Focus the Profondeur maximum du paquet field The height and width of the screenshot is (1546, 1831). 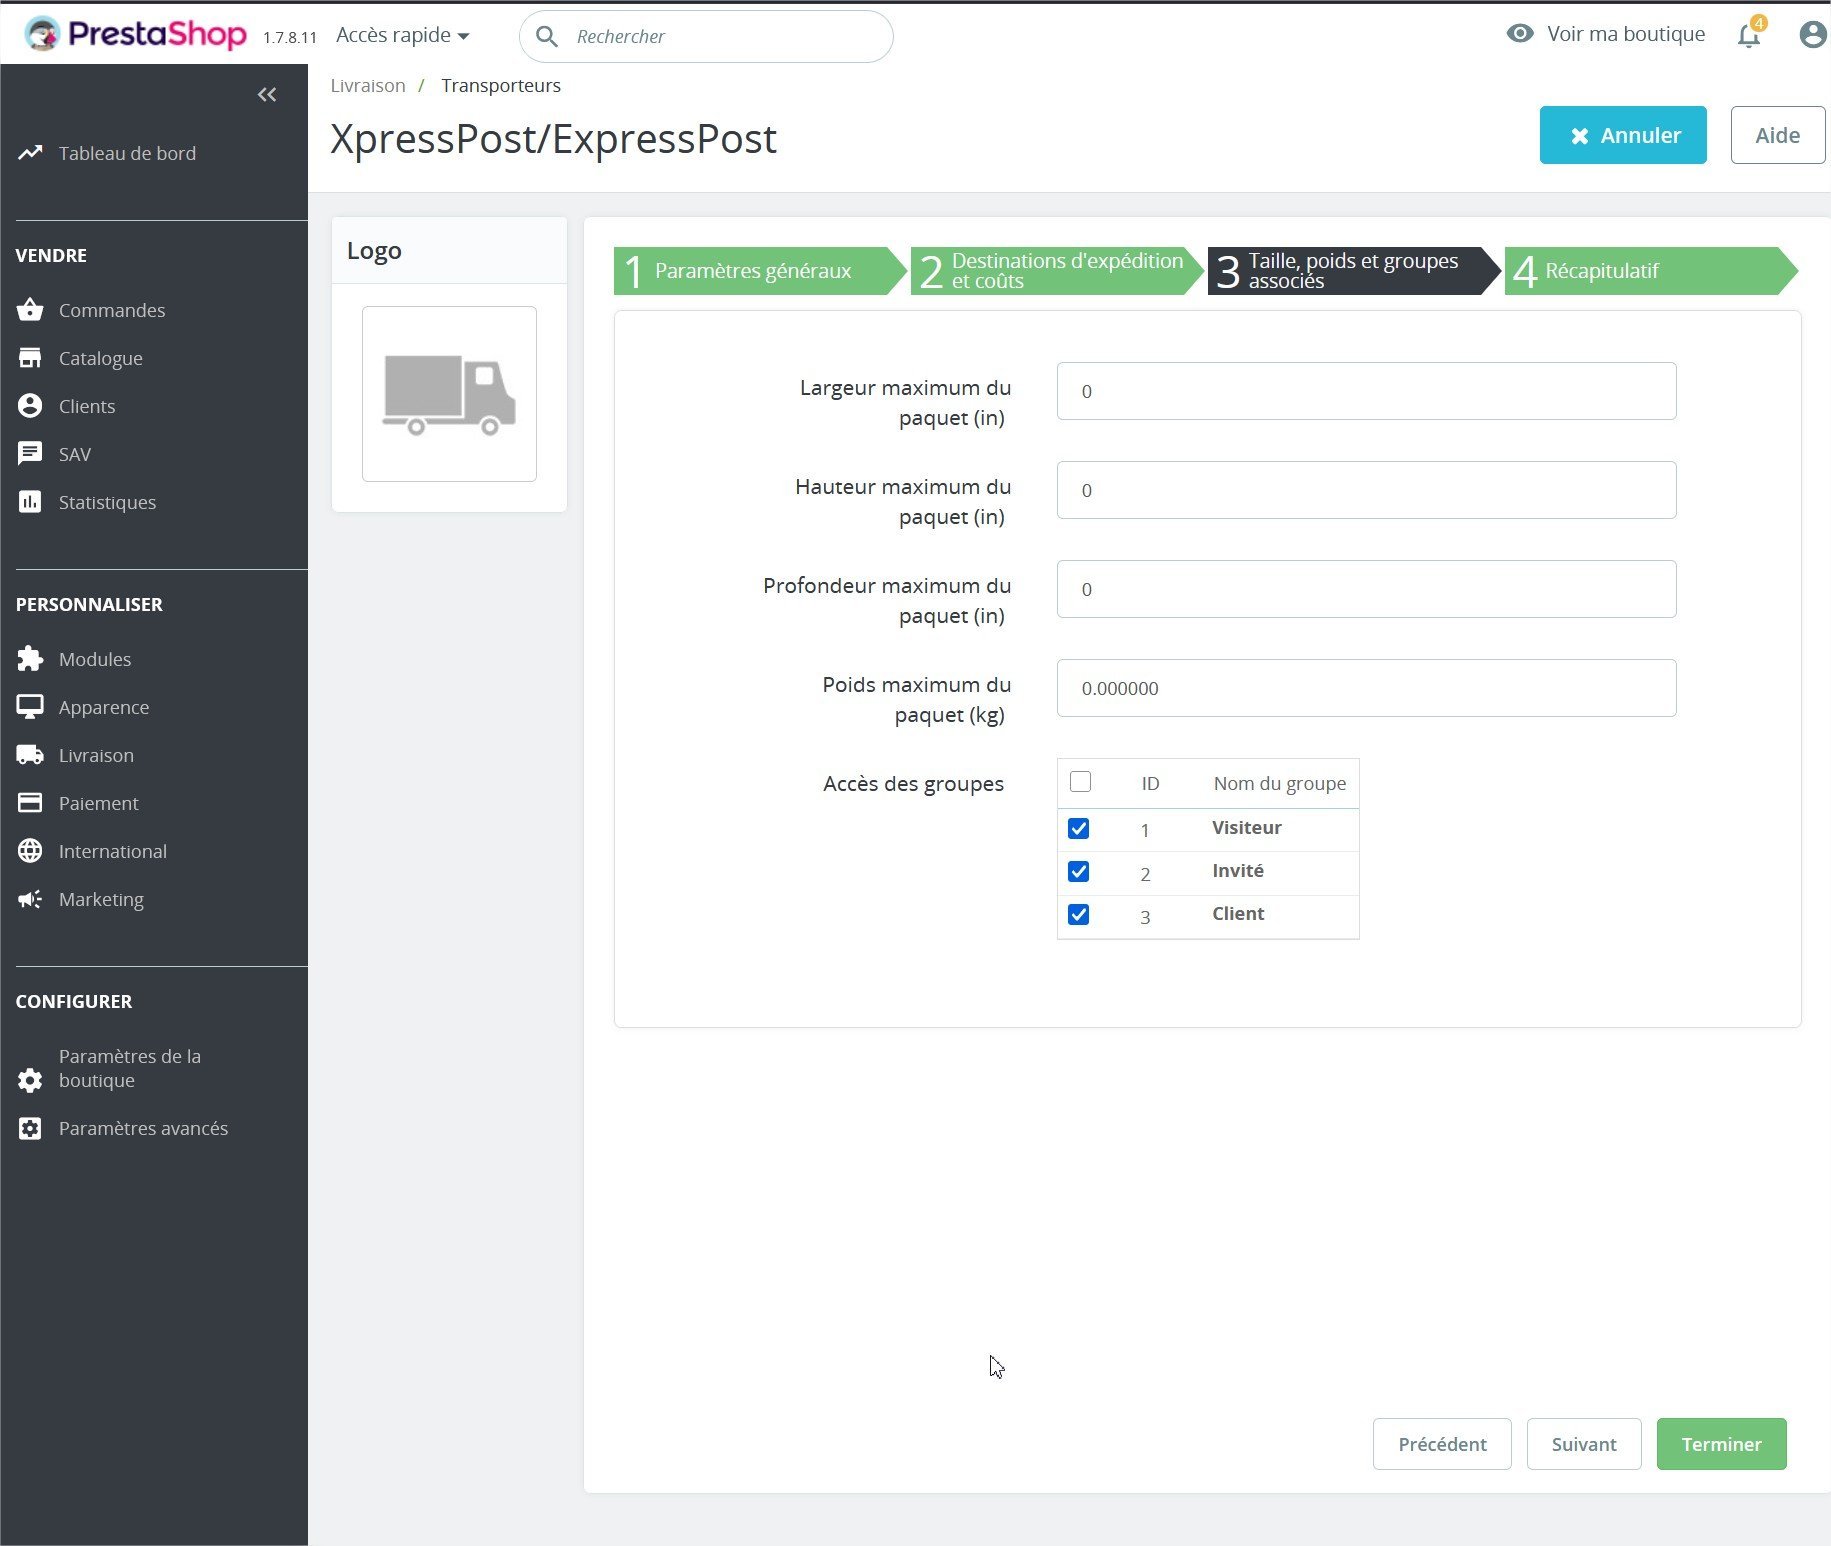click(x=1366, y=589)
